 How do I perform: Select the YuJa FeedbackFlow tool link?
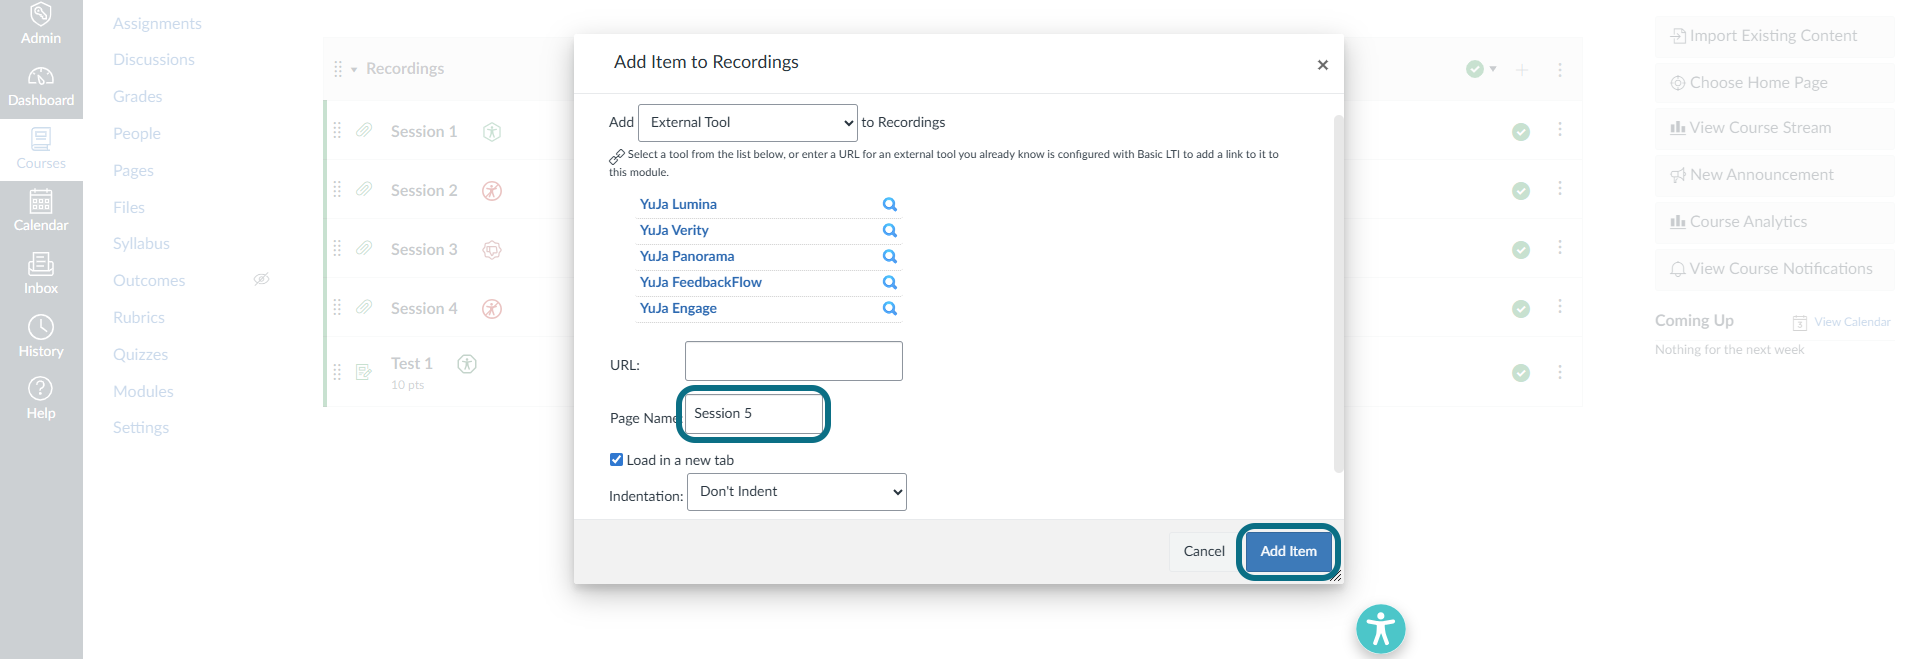tap(701, 282)
